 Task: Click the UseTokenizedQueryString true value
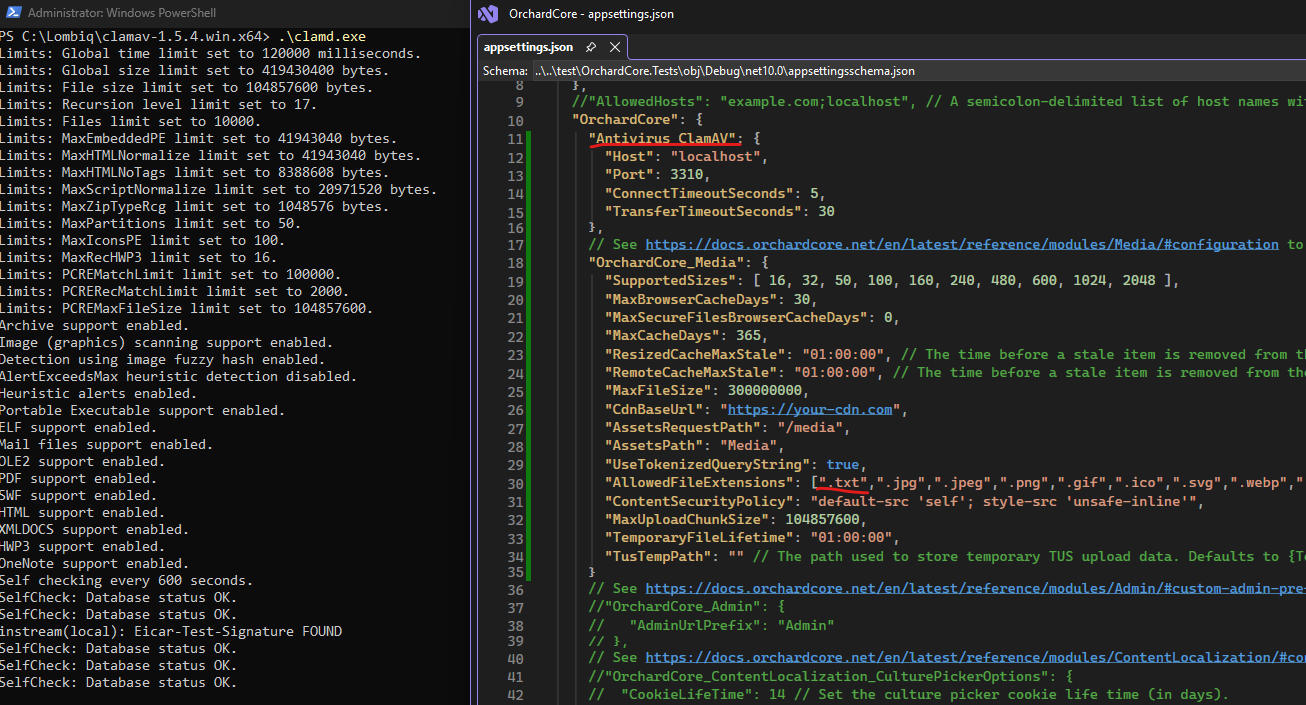pos(843,464)
